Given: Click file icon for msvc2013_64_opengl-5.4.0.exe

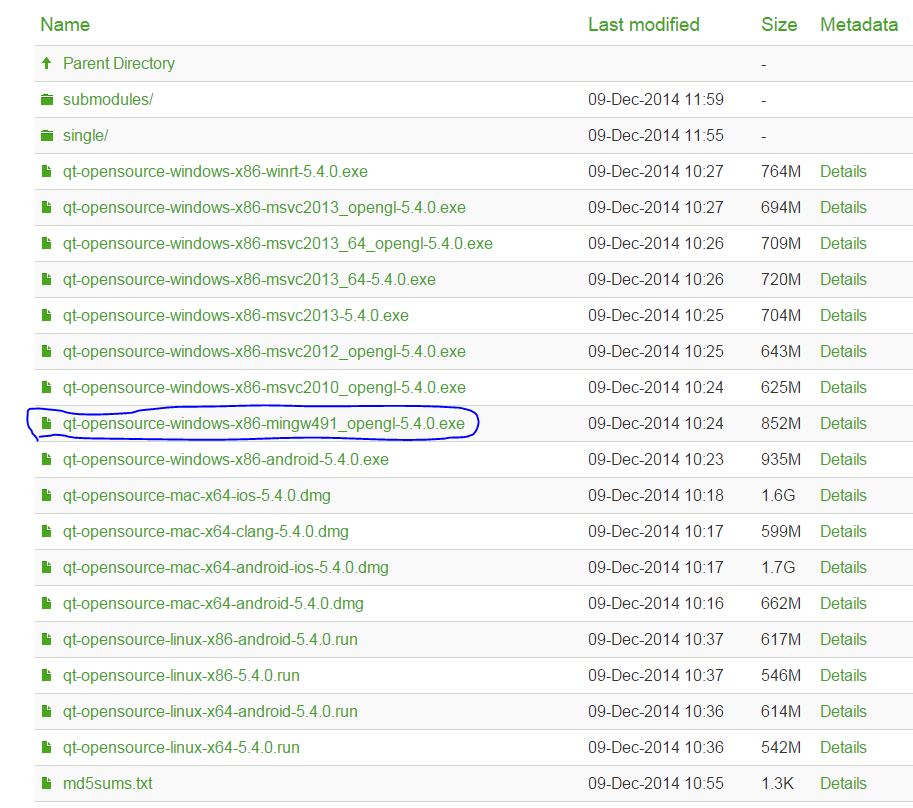Looking at the screenshot, I should tap(47, 243).
